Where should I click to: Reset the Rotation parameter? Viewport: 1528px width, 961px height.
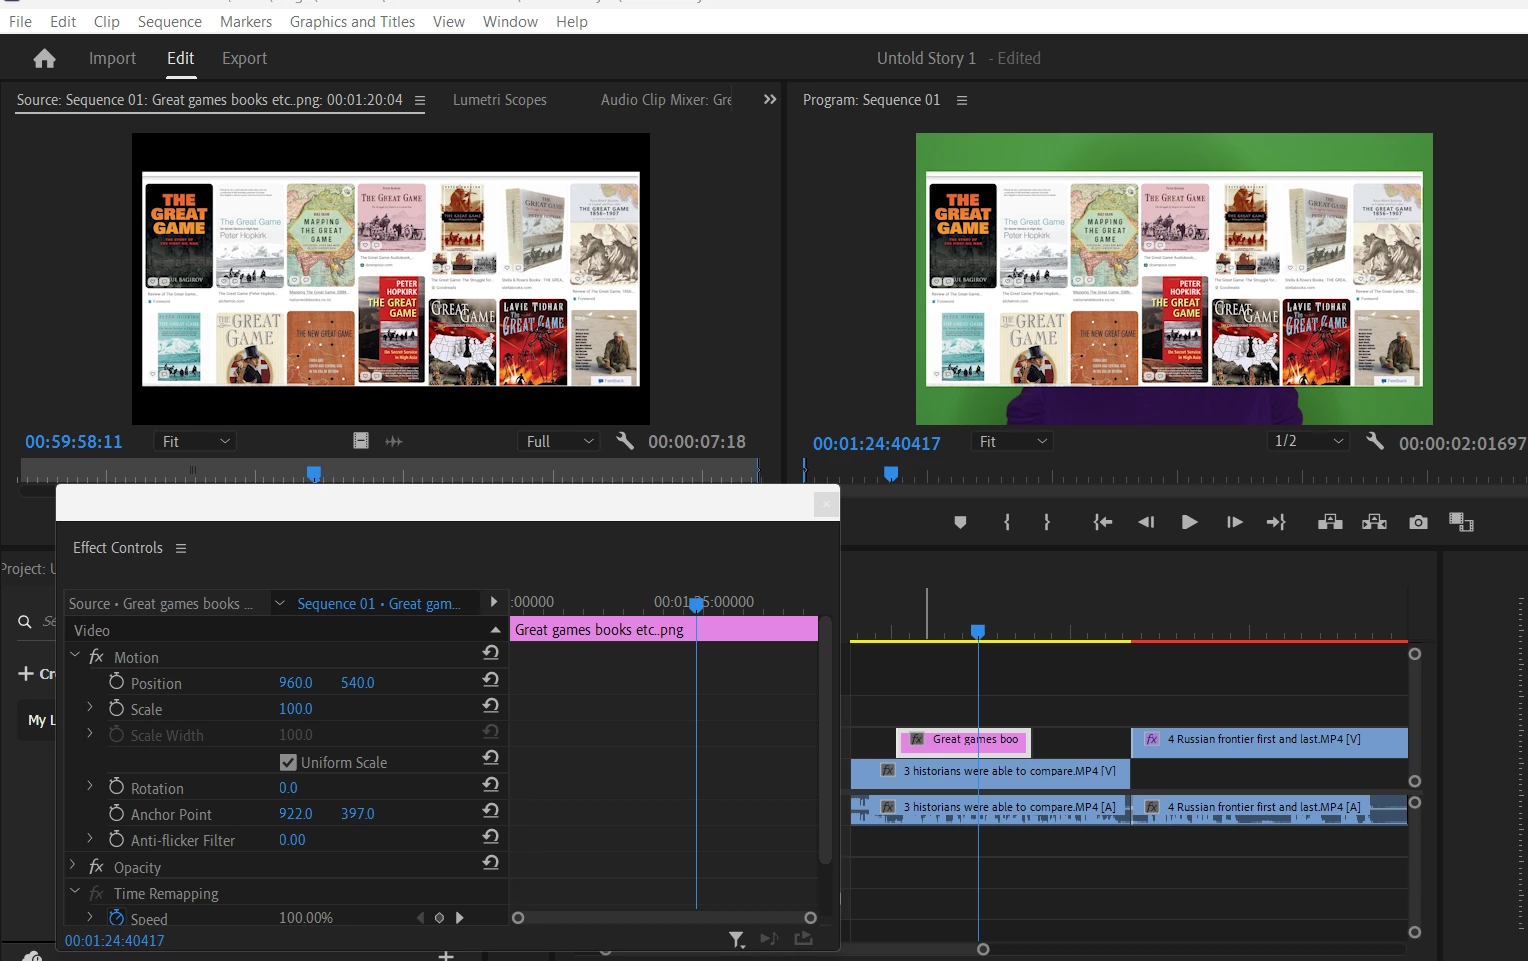491,784
